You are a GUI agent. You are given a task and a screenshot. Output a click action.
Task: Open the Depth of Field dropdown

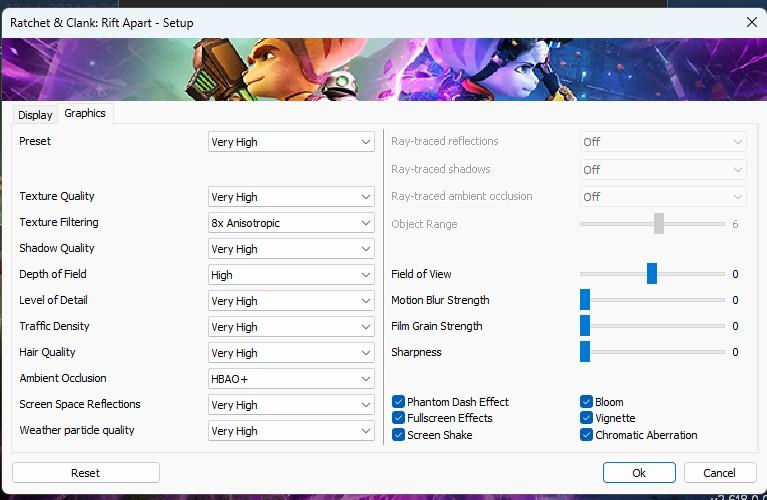[x=291, y=275]
